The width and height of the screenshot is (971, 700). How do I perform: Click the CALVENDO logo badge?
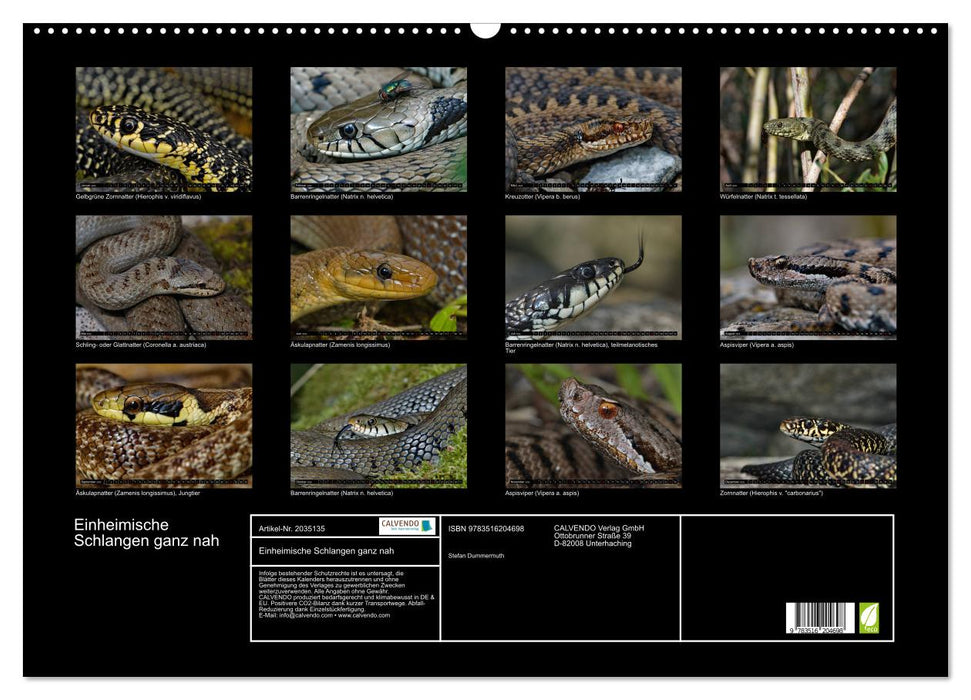407,526
